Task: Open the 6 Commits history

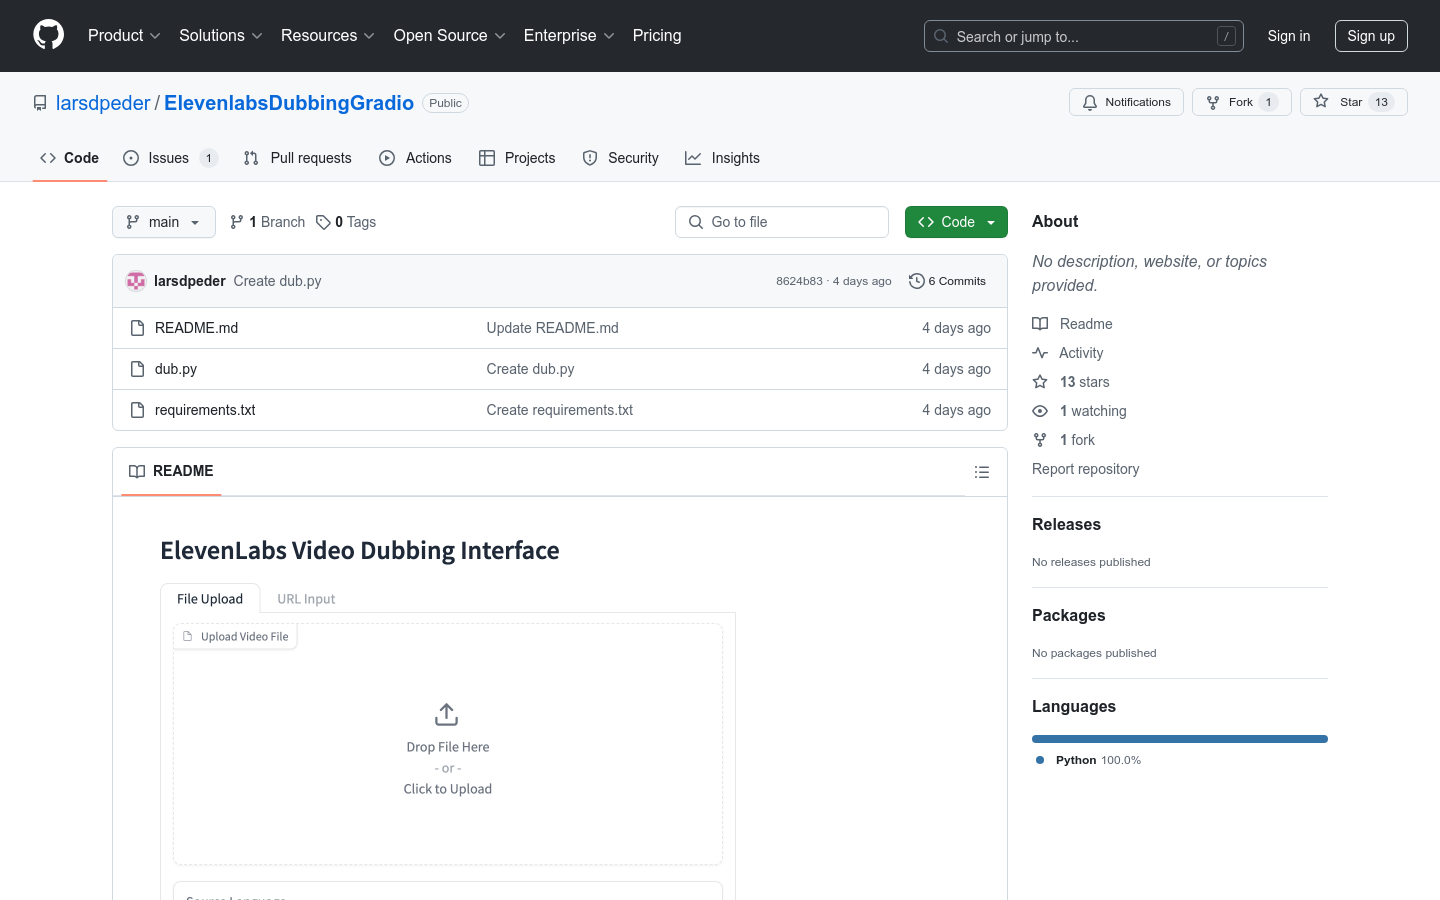Action: pyautogui.click(x=947, y=281)
